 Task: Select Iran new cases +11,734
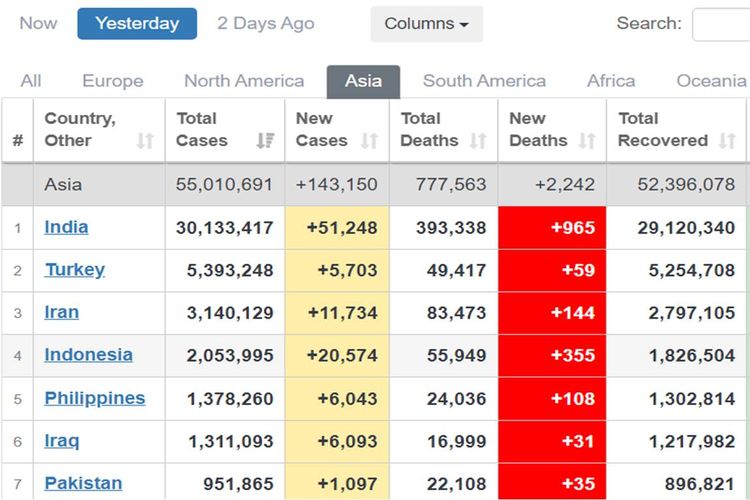tap(342, 313)
